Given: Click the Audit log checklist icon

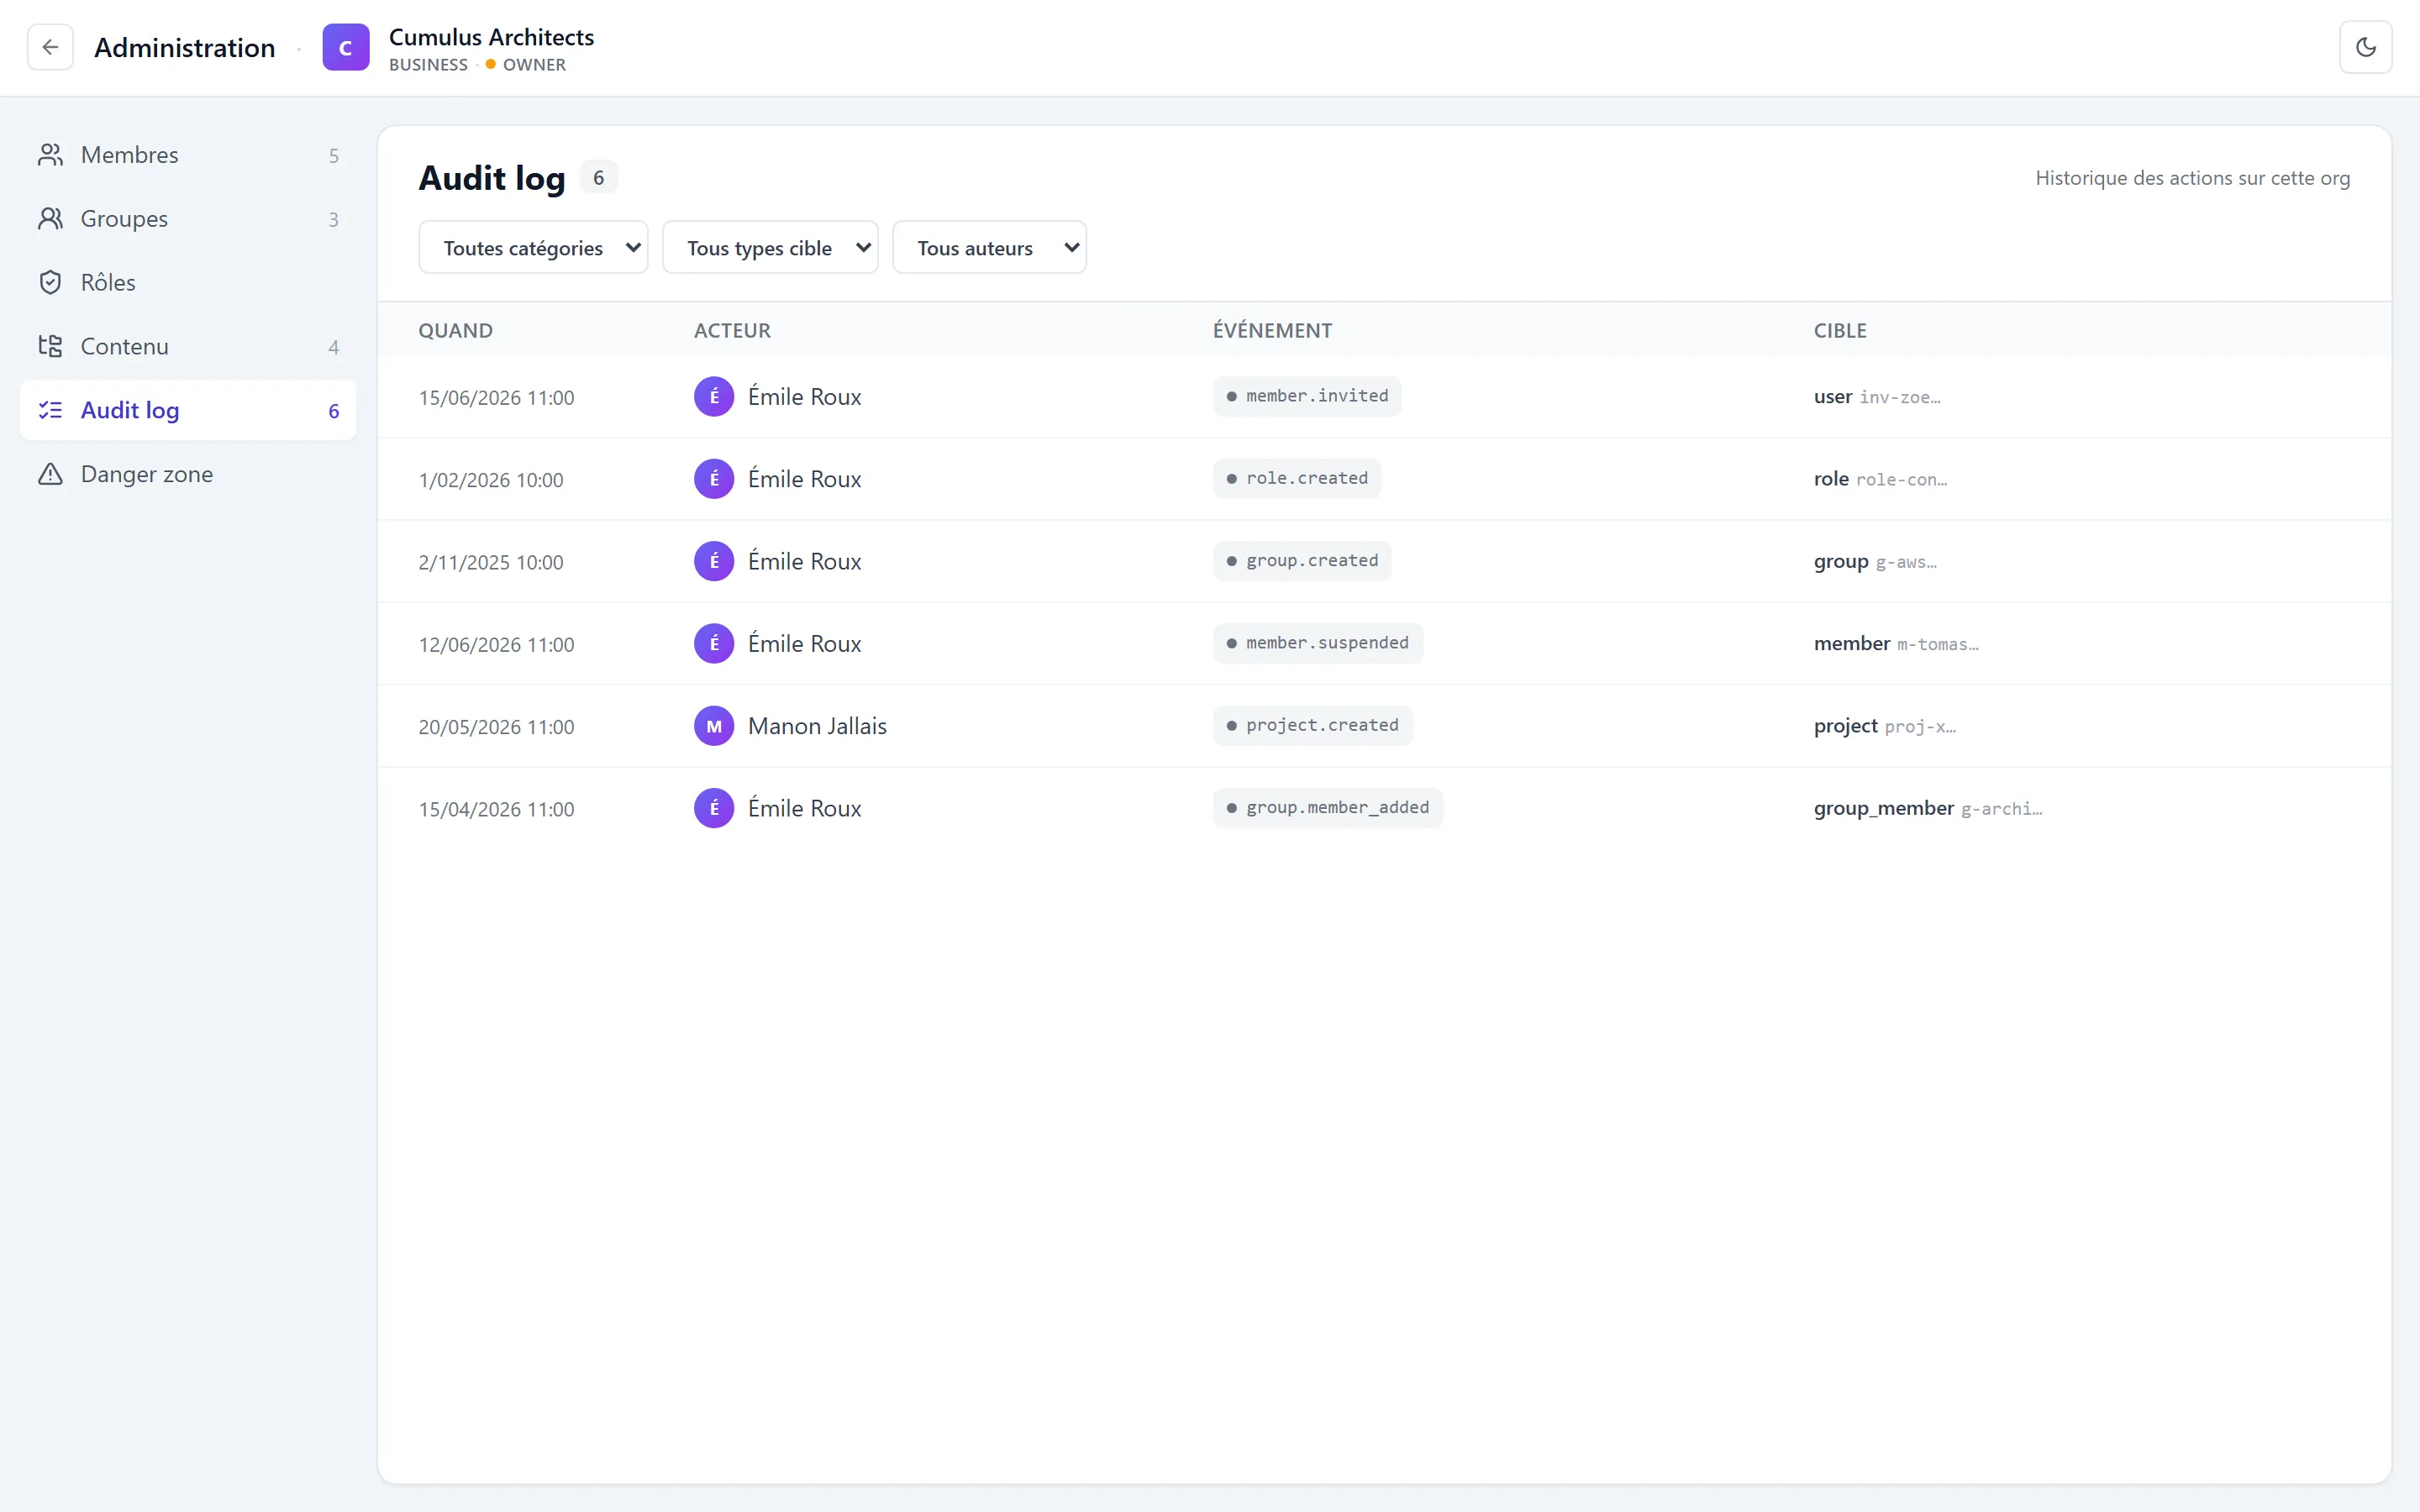Looking at the screenshot, I should click(x=50, y=410).
